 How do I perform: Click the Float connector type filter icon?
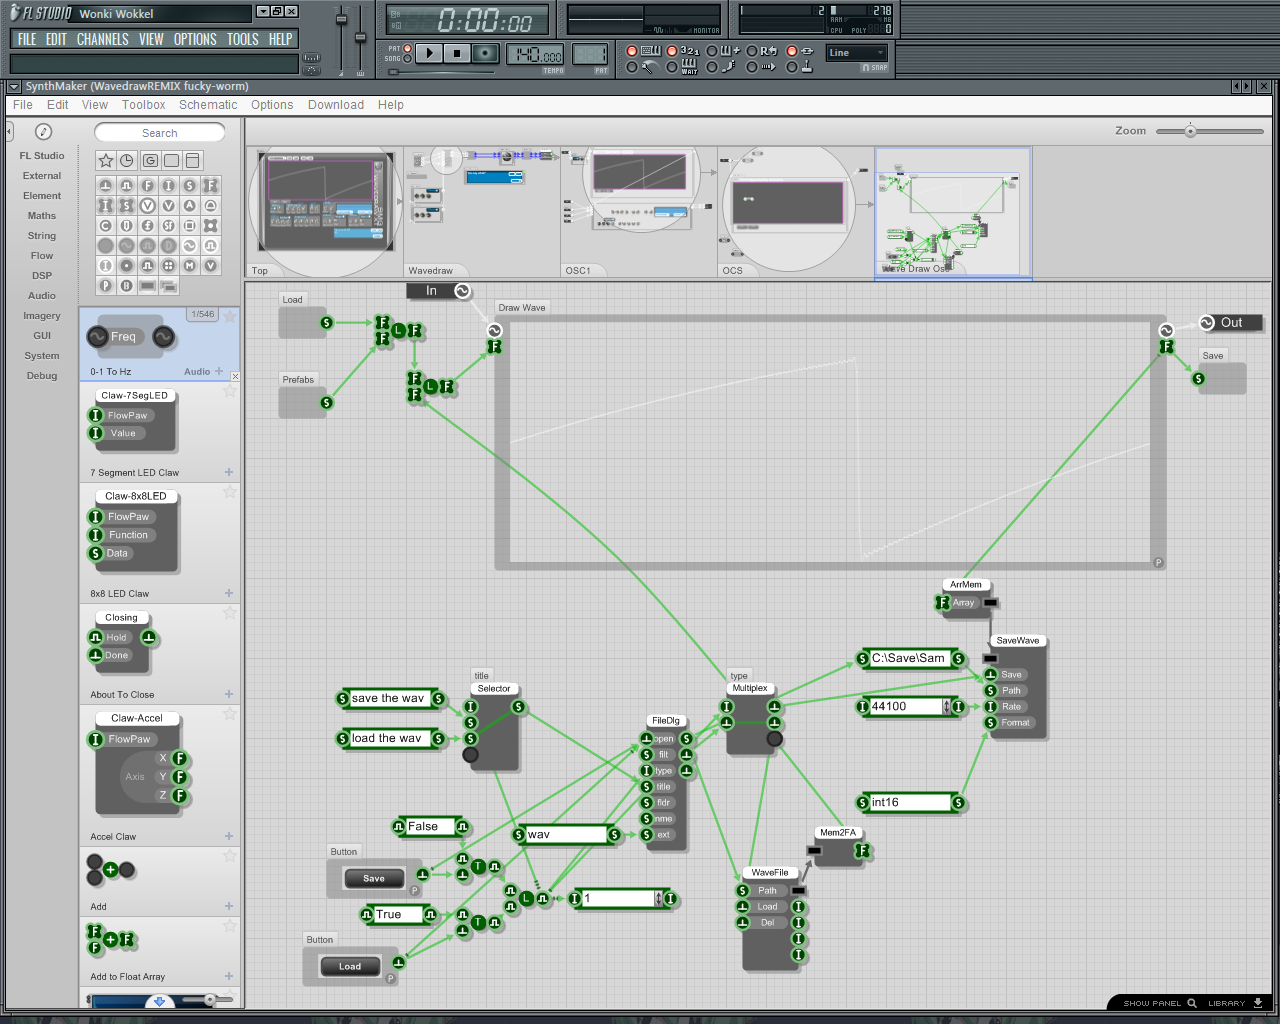point(147,185)
